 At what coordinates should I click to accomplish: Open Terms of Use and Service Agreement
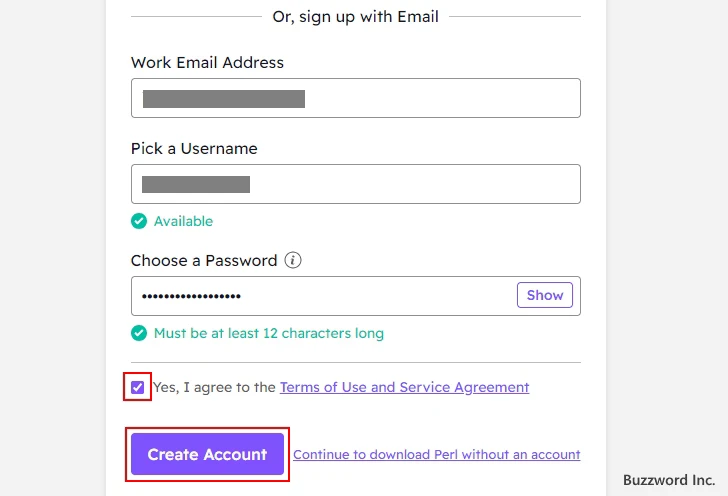pos(404,387)
